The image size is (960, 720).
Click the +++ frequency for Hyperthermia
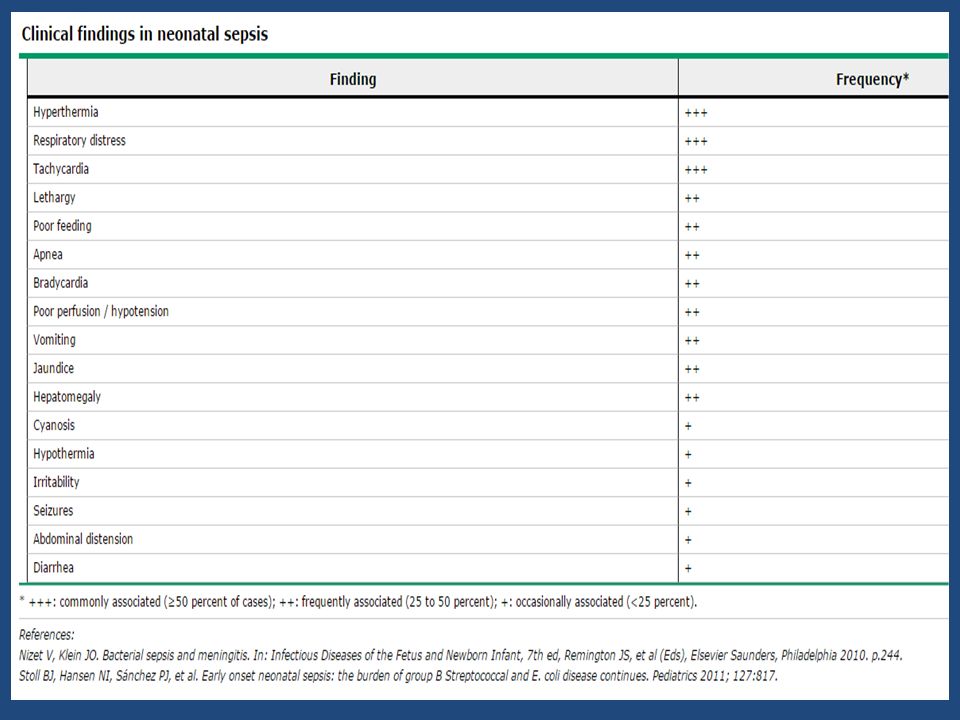tap(696, 113)
